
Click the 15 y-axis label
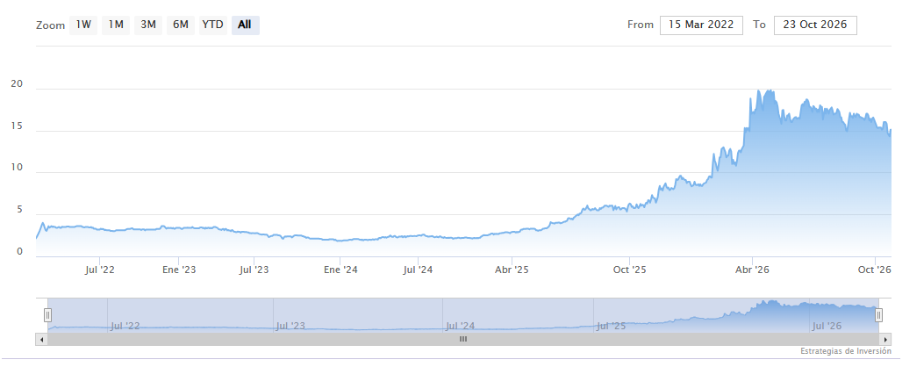point(17,126)
